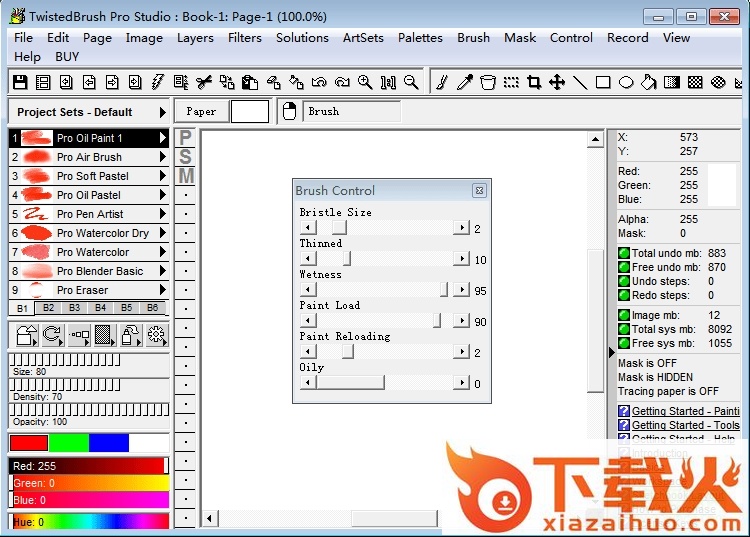Screen dimensions: 750x537
Task: Select the Ellipse shape tool
Action: (626, 82)
